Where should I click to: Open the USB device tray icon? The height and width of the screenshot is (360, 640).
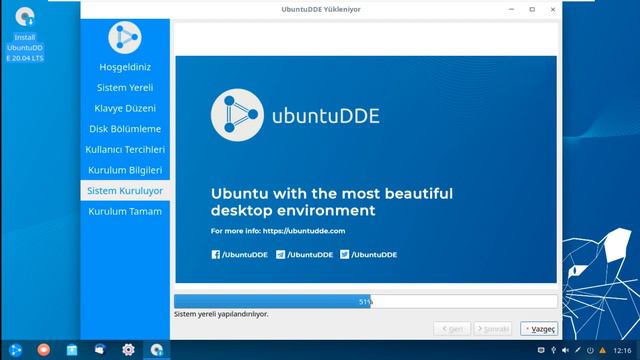click(553, 350)
